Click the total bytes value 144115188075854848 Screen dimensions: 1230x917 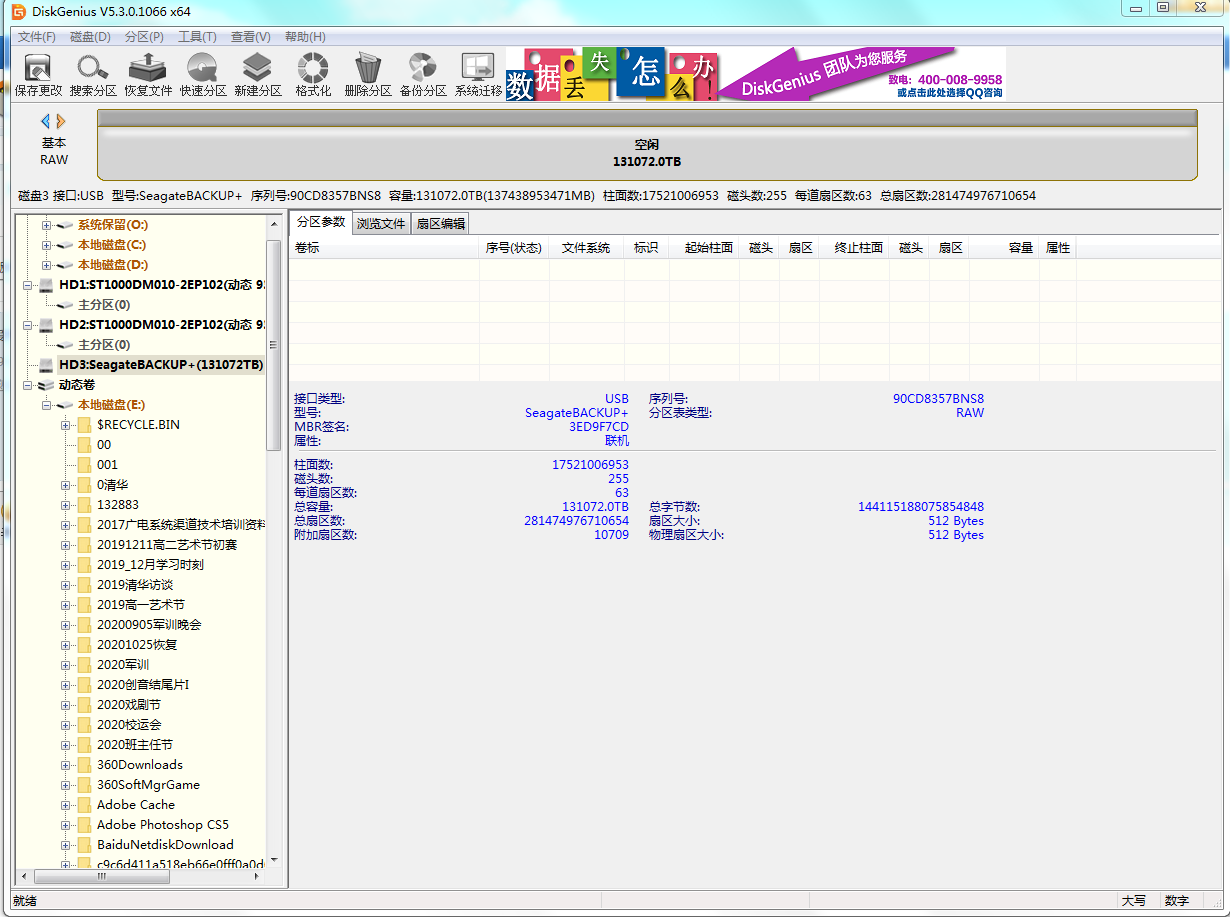click(921, 507)
